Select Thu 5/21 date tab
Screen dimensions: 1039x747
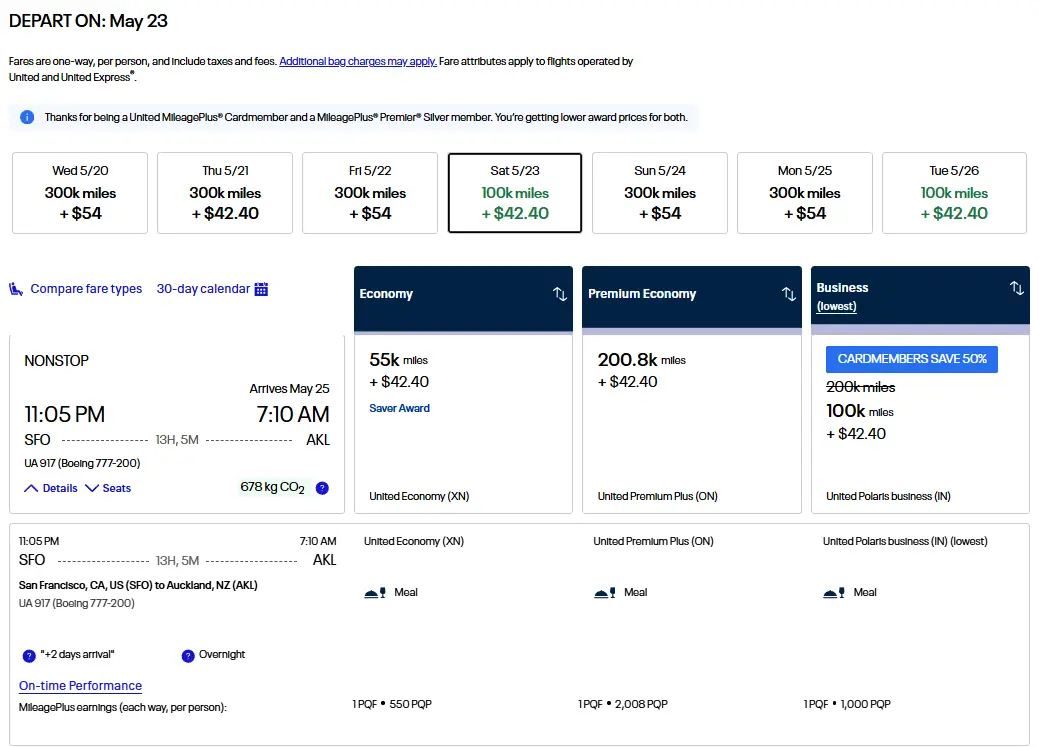coord(225,193)
